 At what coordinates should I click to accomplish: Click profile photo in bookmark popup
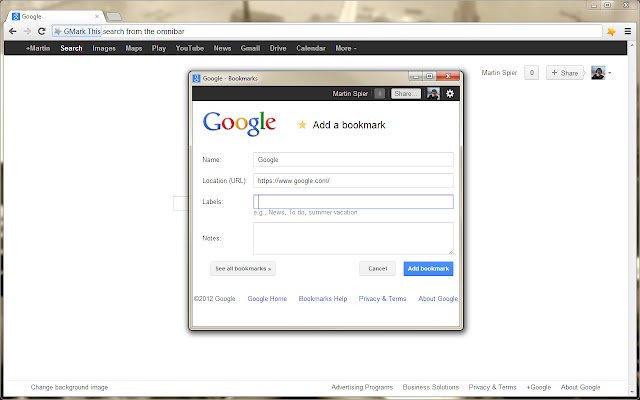click(433, 93)
